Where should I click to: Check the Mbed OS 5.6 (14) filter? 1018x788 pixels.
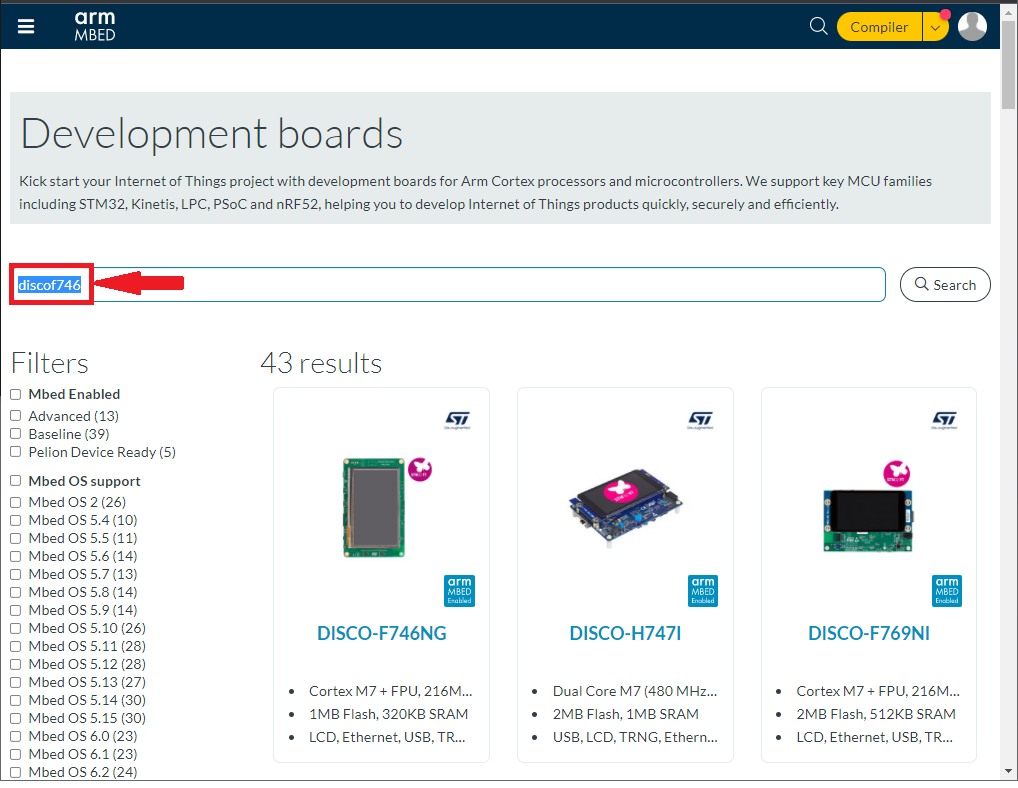point(16,556)
